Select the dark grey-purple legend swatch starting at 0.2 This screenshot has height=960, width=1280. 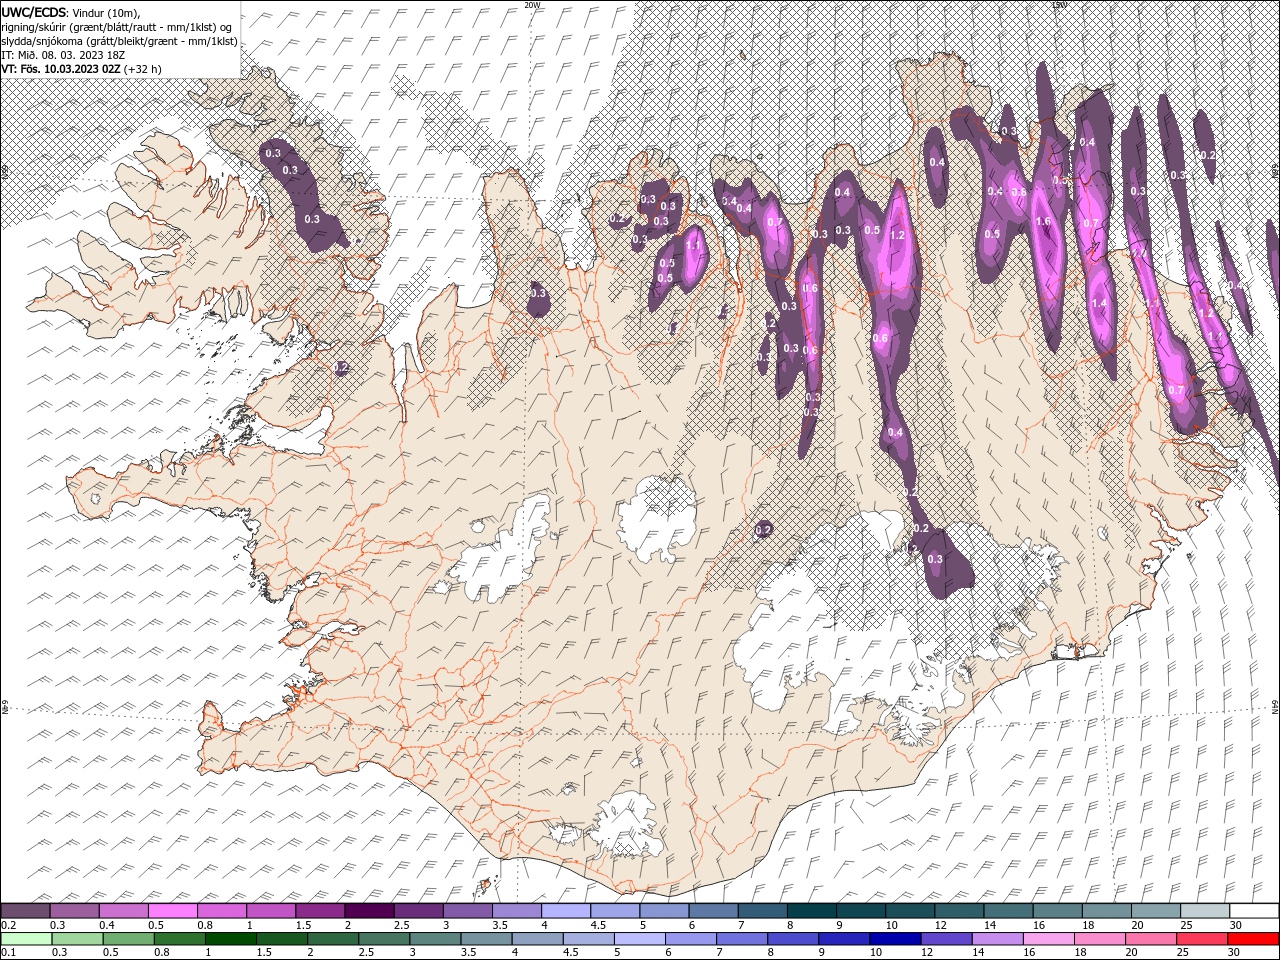[25, 911]
